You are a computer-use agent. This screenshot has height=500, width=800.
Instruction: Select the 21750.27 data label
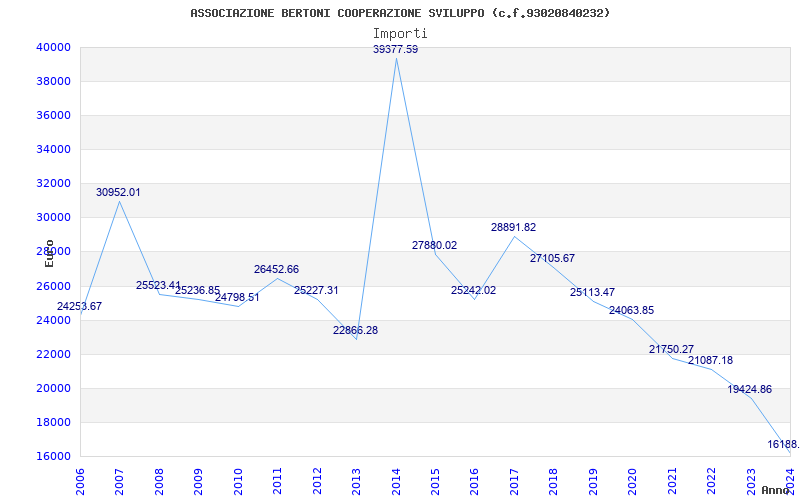(671, 349)
